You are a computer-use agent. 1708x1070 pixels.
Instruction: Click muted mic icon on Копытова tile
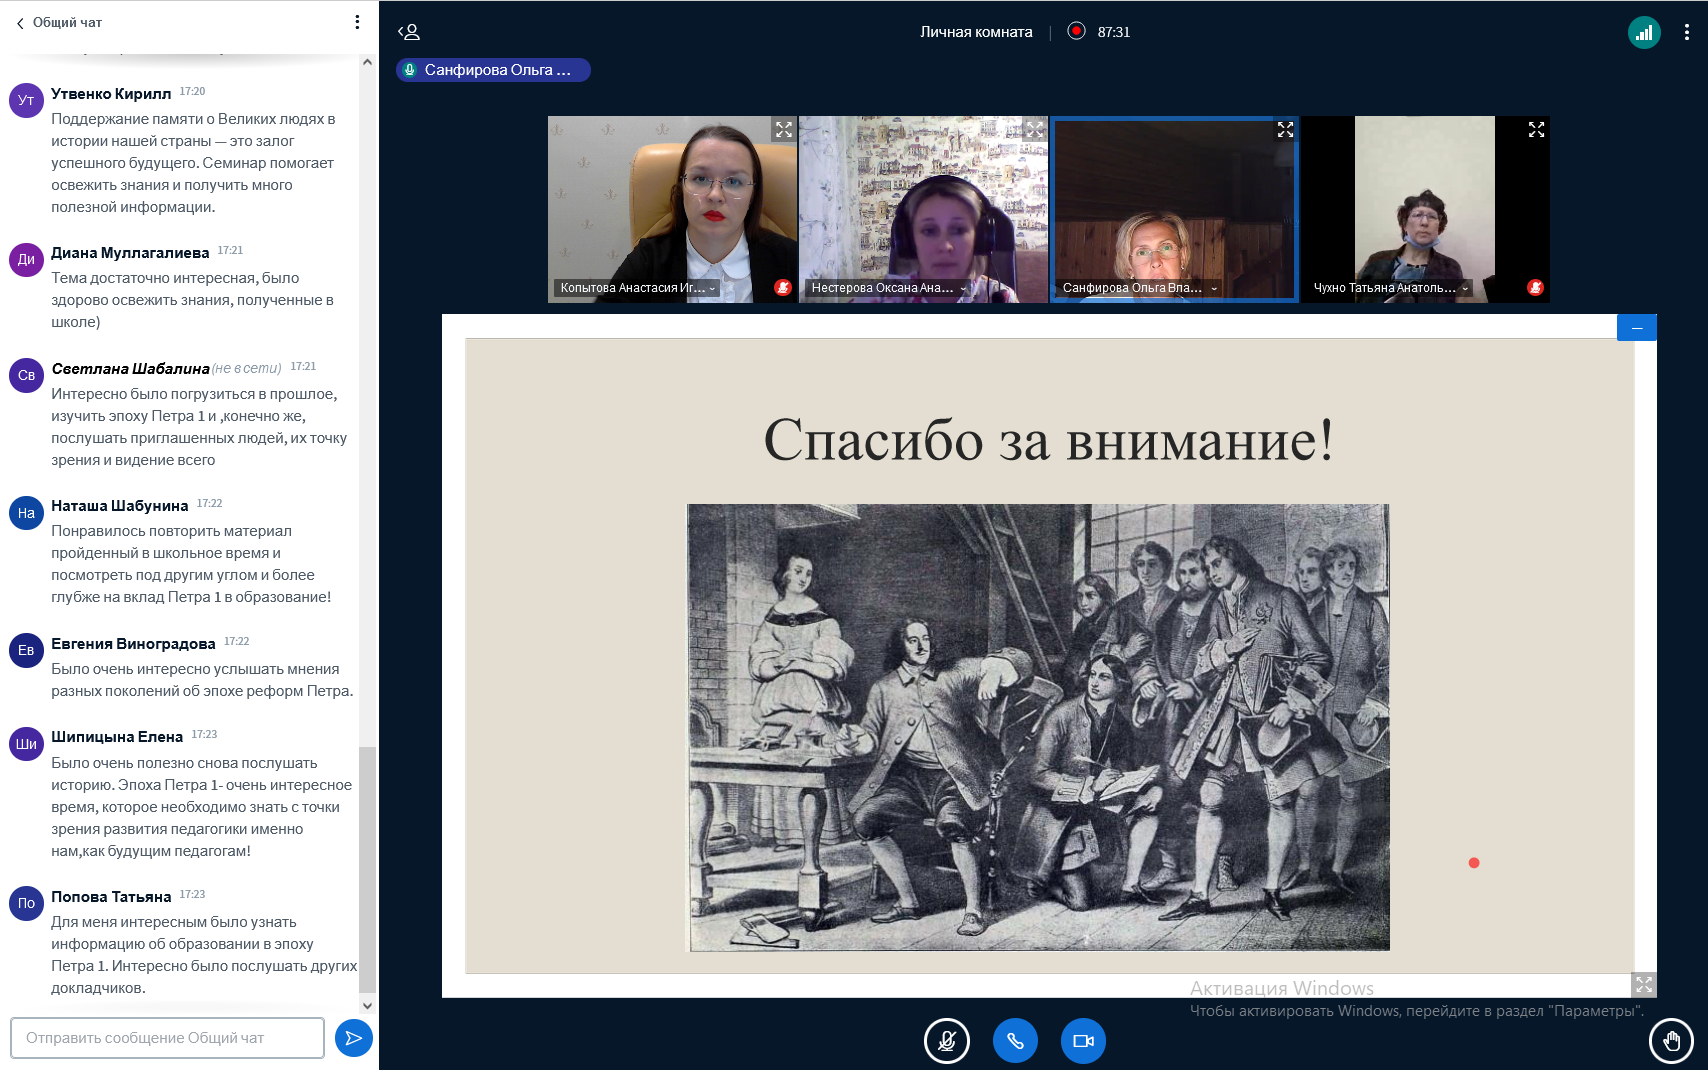tap(783, 288)
